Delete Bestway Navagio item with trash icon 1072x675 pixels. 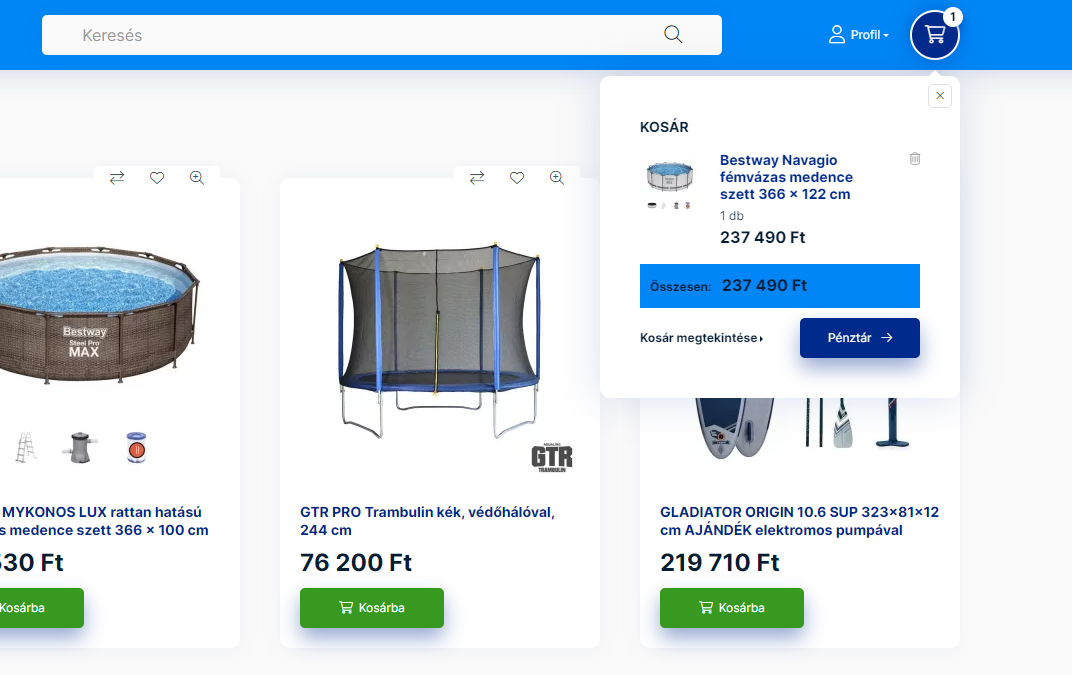coord(915,159)
